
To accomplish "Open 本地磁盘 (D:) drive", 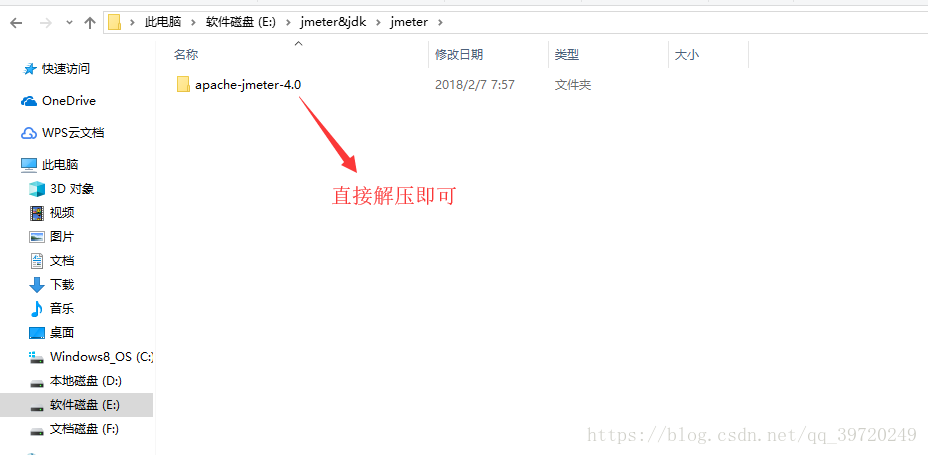I will pyautogui.click(x=75, y=380).
